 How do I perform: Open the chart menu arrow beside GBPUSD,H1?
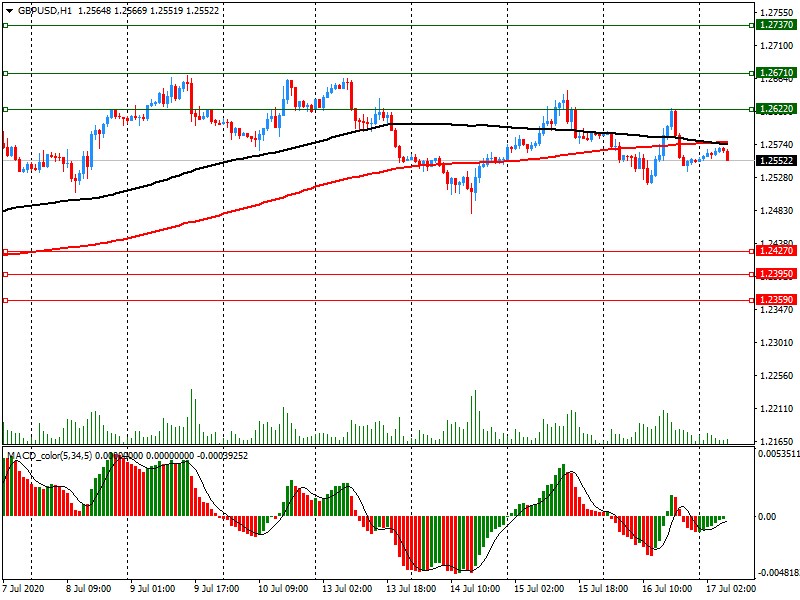pos(8,10)
